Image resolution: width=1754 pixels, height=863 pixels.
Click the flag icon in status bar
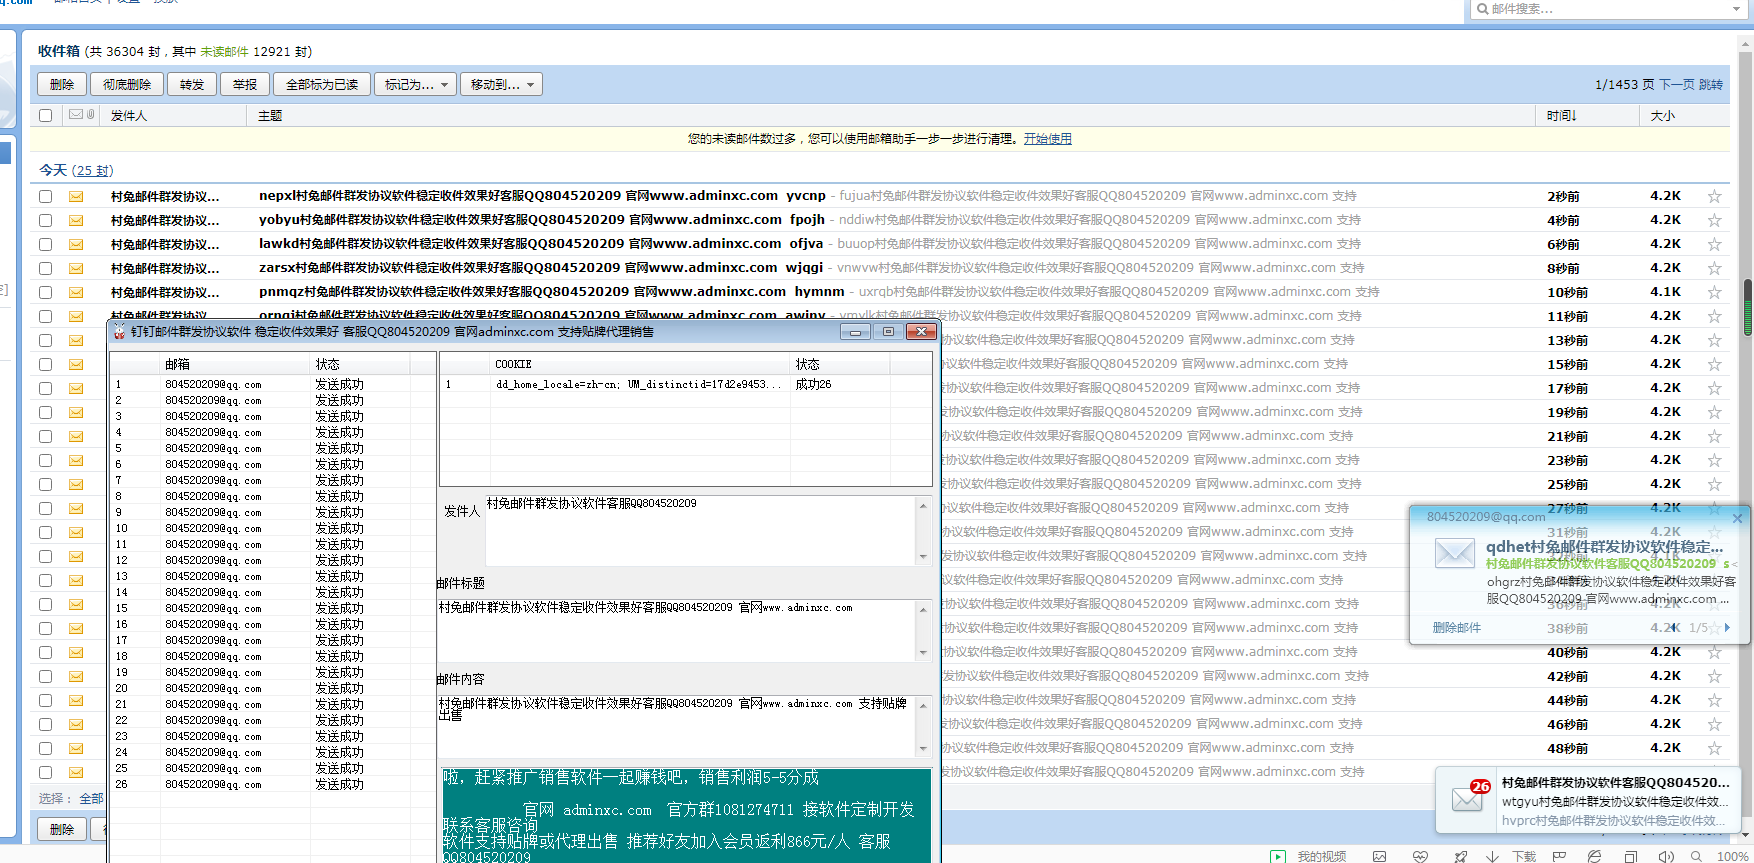(1558, 856)
